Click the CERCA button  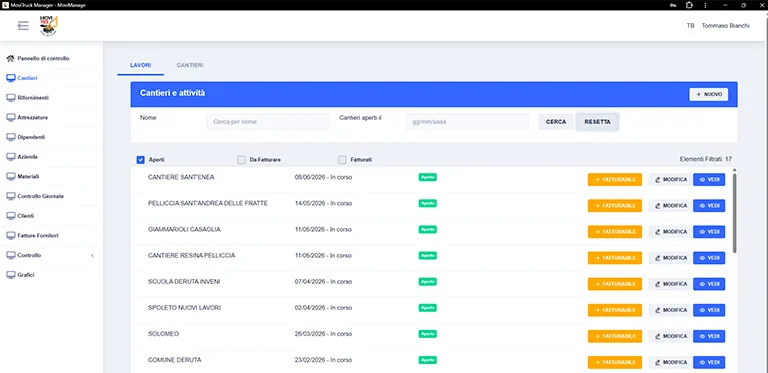(556, 122)
